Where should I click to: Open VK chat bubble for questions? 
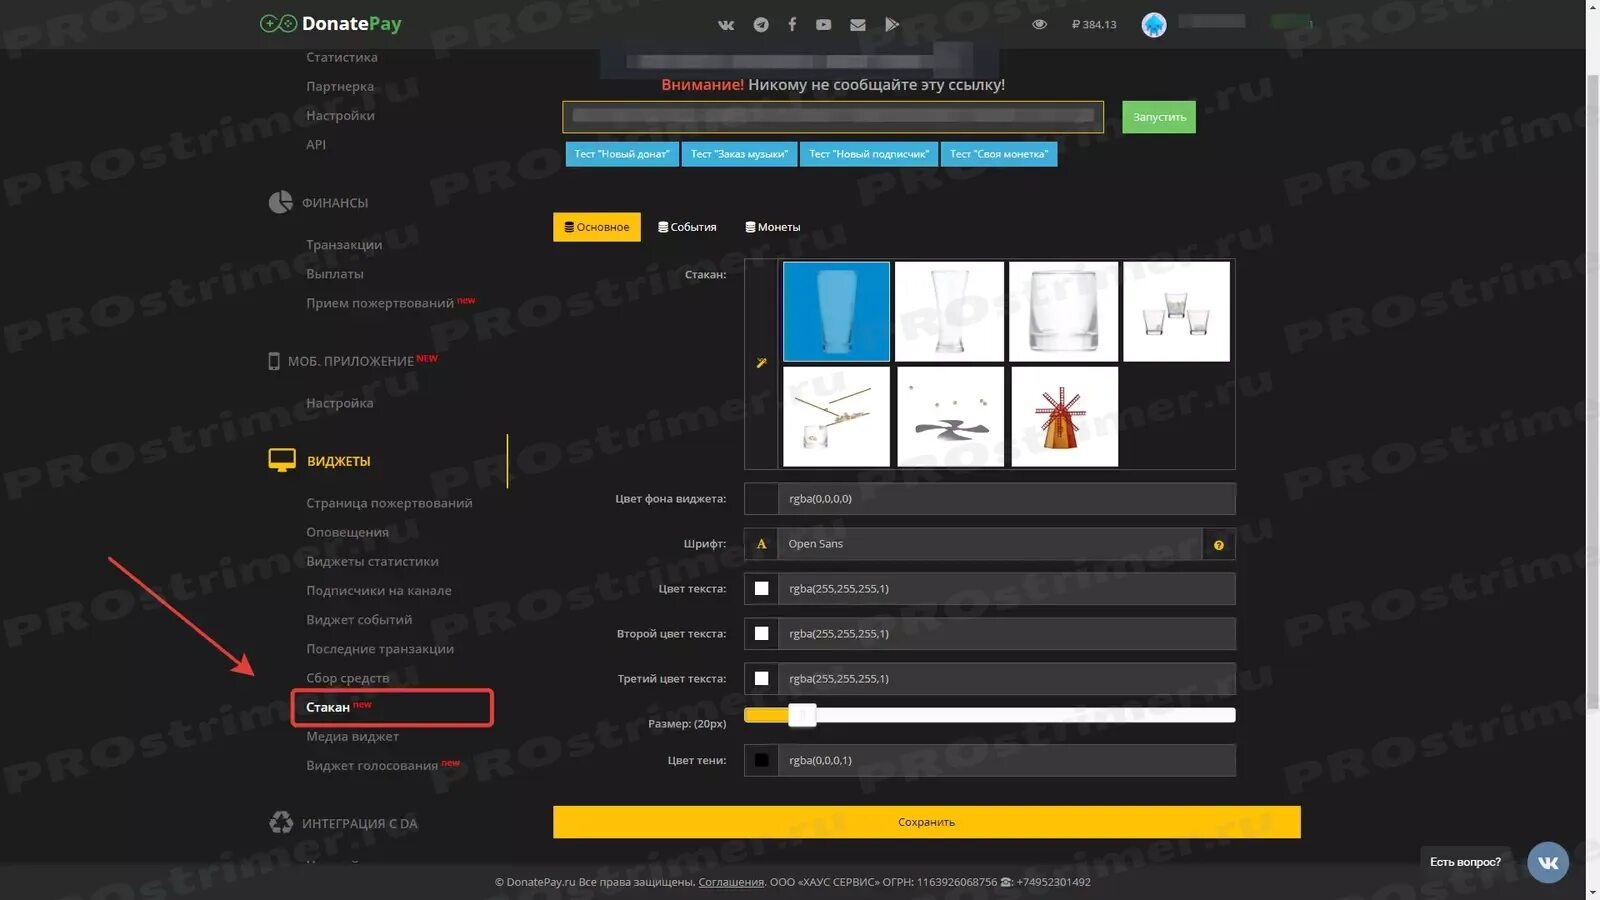(x=1548, y=862)
